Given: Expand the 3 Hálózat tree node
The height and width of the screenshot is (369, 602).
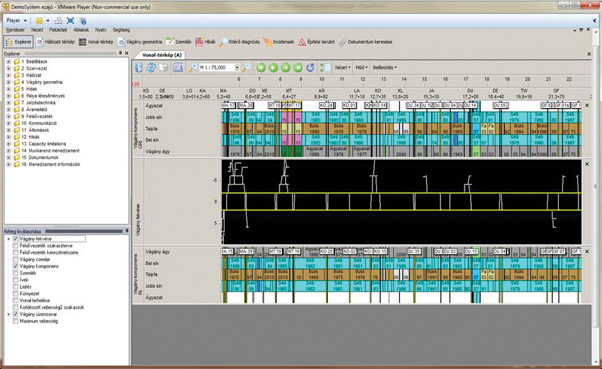Looking at the screenshot, I should 8,75.
